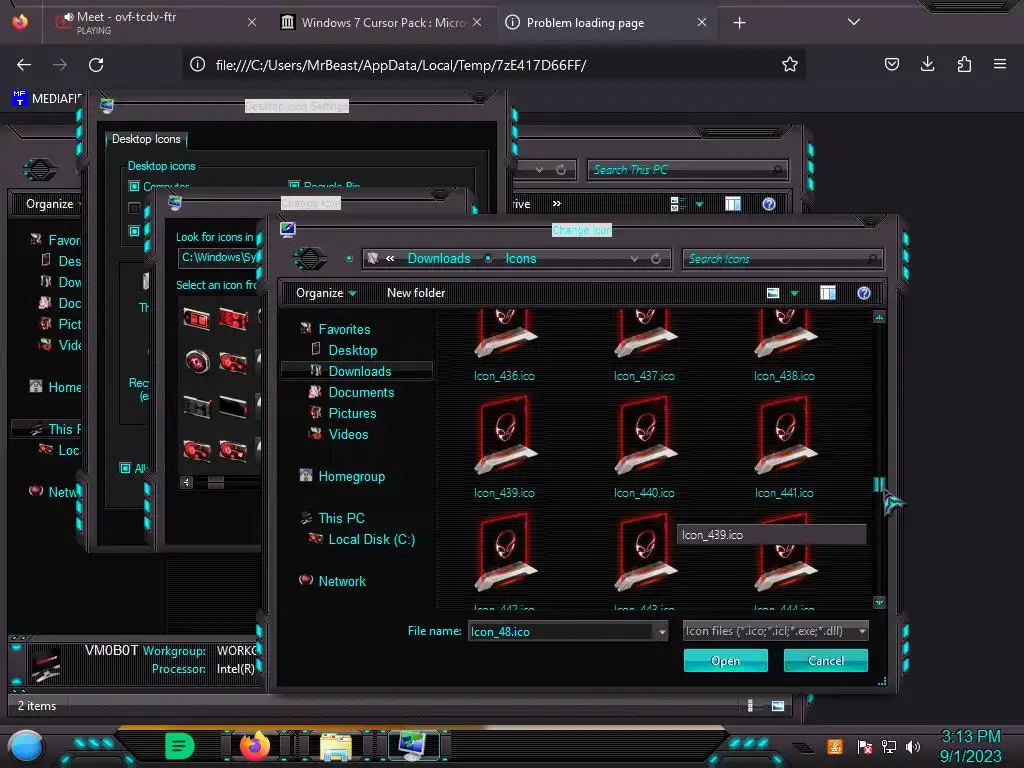
Task: Switch to Problem loading page tab
Action: pyautogui.click(x=606, y=22)
